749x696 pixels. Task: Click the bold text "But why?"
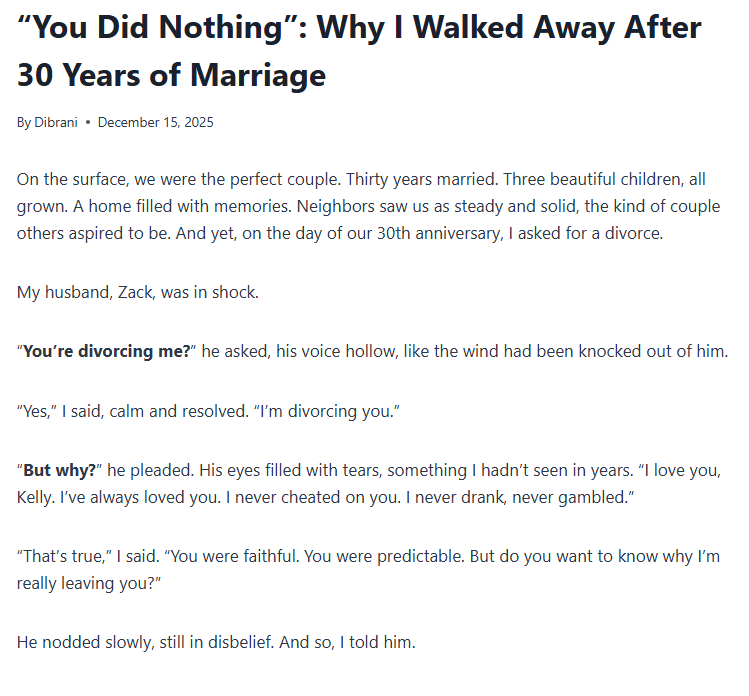point(60,470)
